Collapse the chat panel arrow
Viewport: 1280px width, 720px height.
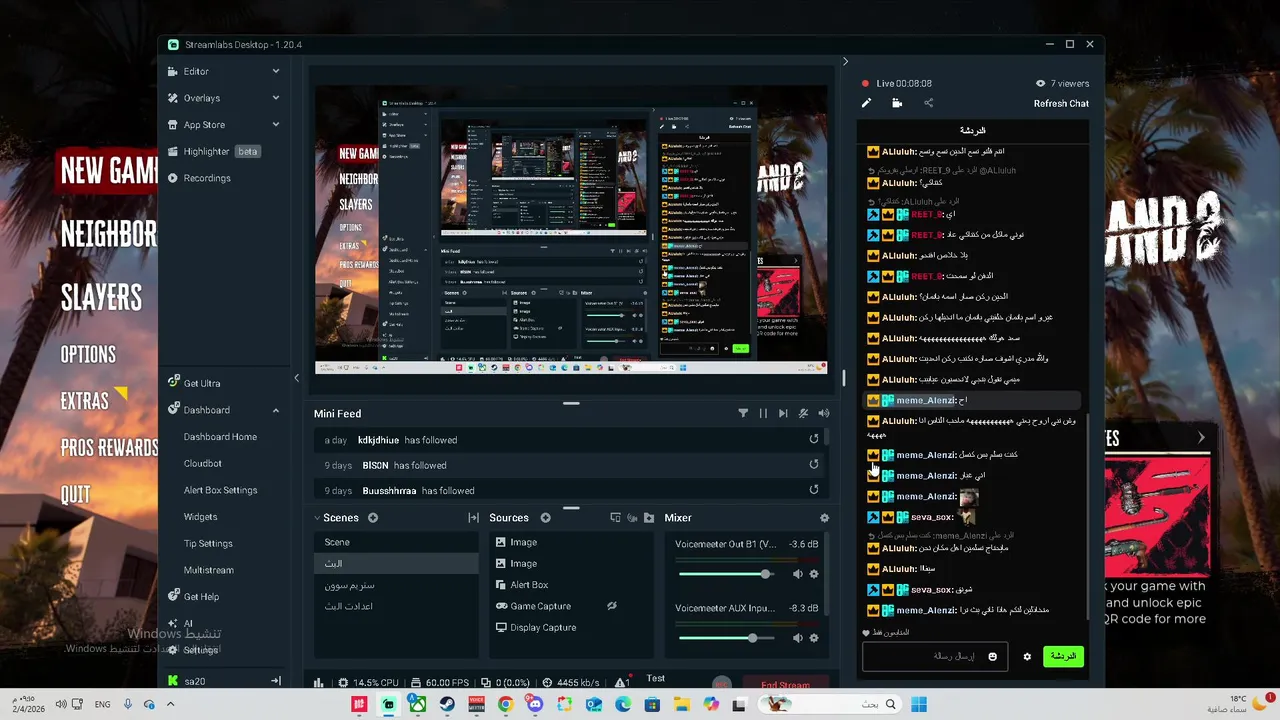(x=845, y=62)
